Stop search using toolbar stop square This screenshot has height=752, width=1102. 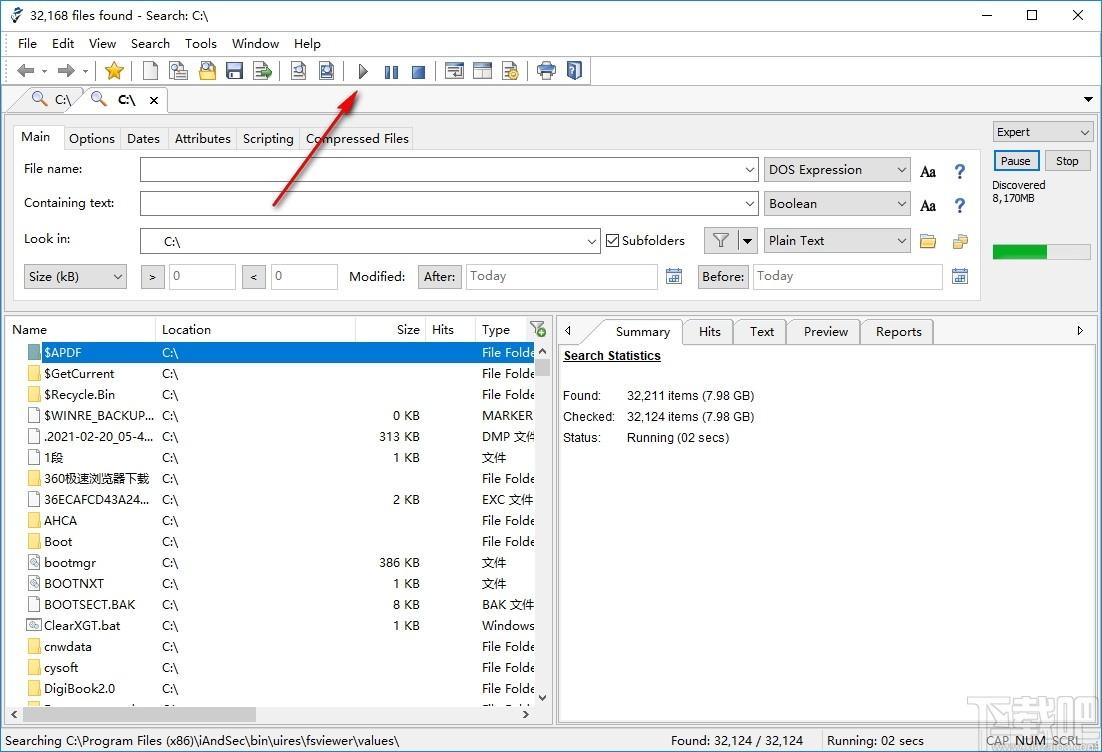point(418,72)
